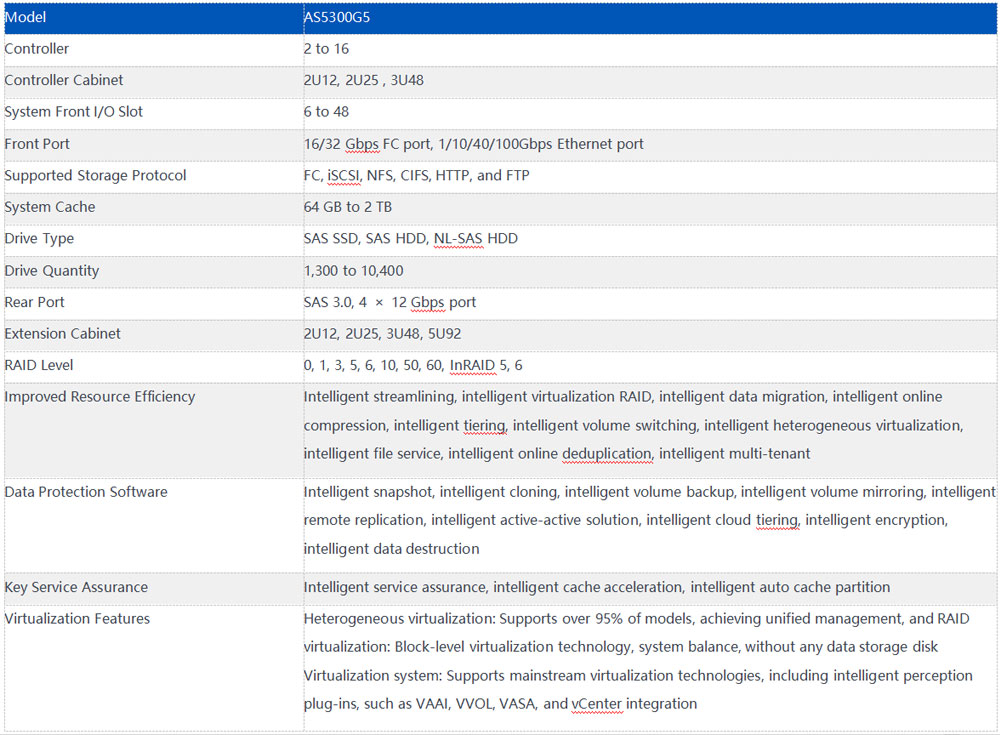Click the 'Controller Cabinet' label
This screenshot has height=735, width=1000.
click(64, 80)
